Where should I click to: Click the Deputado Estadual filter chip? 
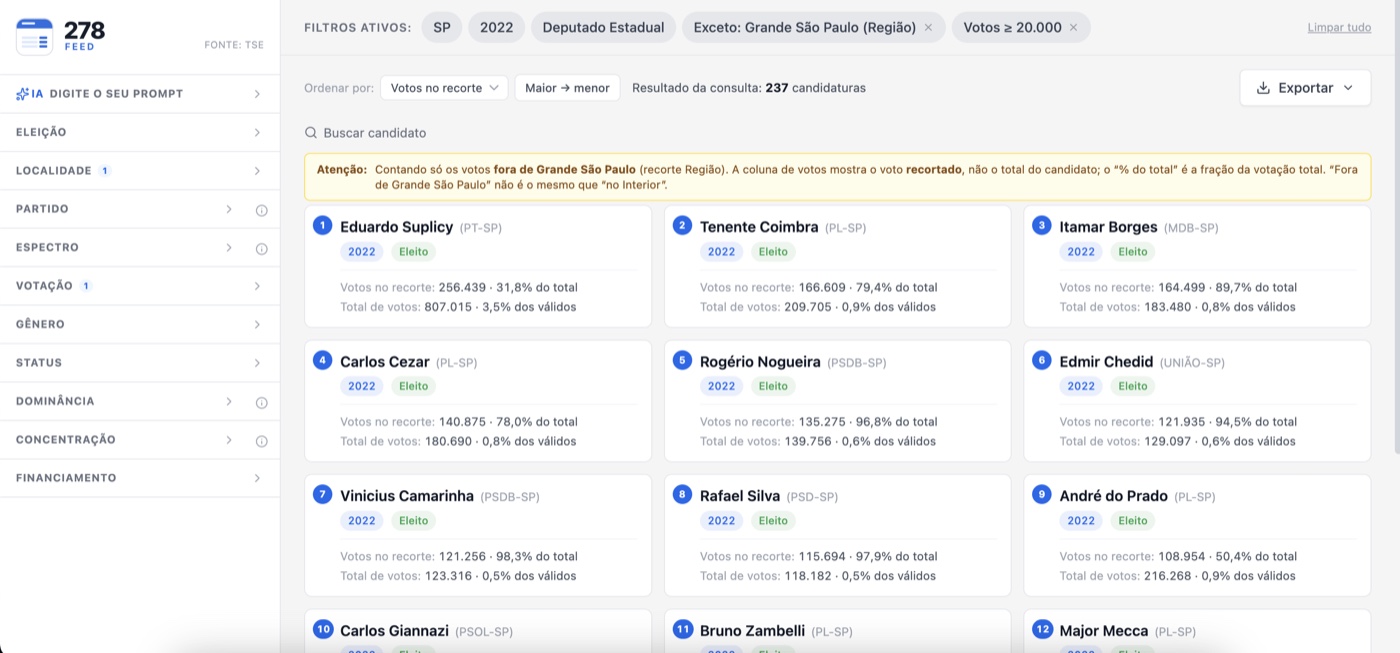[x=603, y=28]
